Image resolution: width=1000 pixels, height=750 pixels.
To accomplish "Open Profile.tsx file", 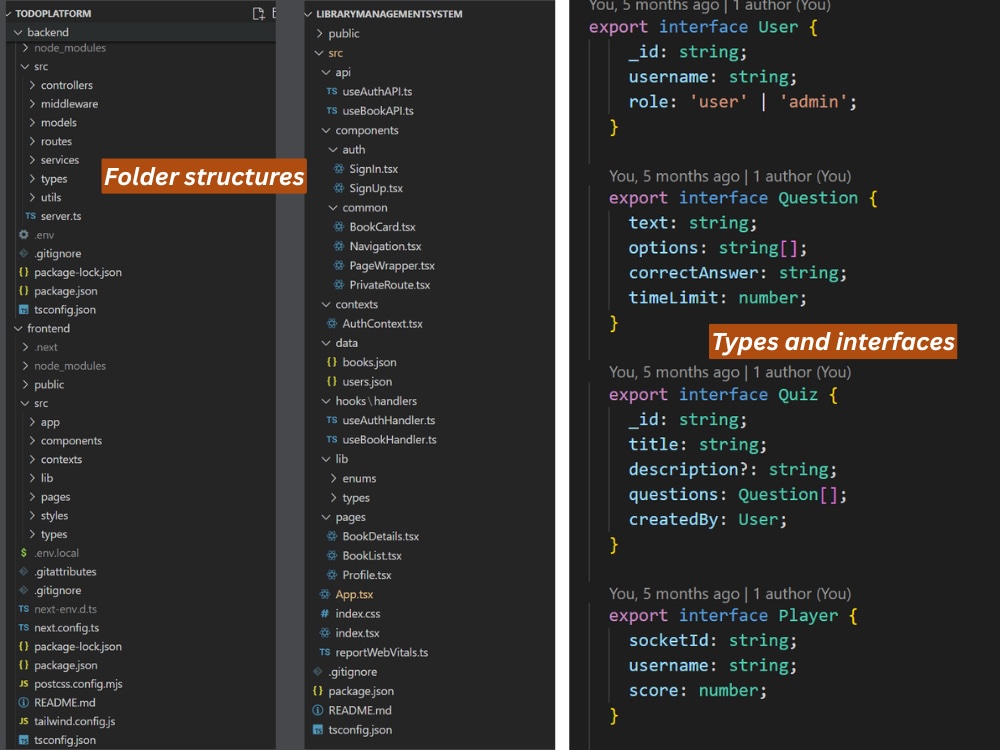I will [x=367, y=575].
